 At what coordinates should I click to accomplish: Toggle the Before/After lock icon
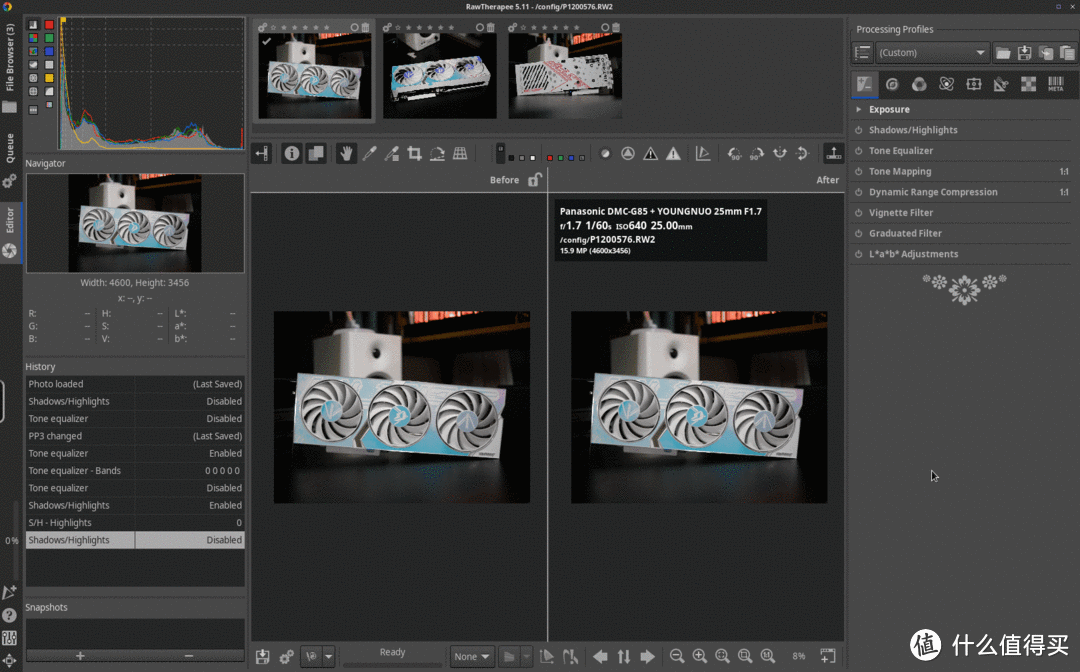pyautogui.click(x=535, y=180)
